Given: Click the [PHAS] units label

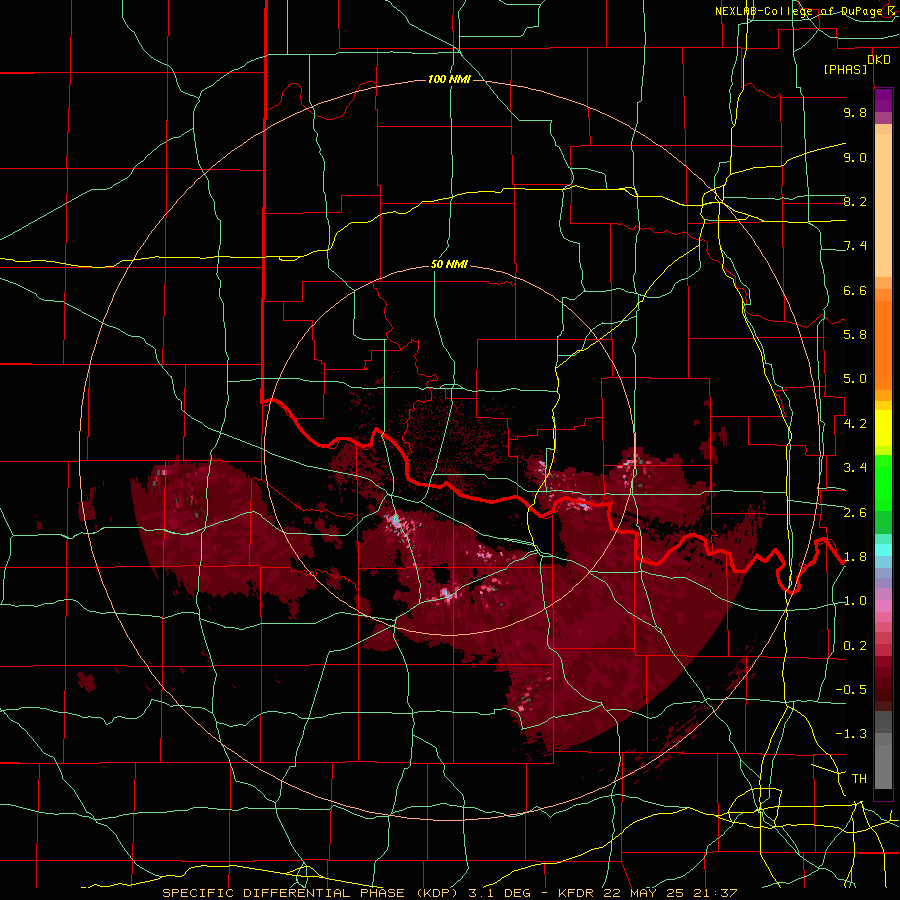Looking at the screenshot, I should 845,69.
